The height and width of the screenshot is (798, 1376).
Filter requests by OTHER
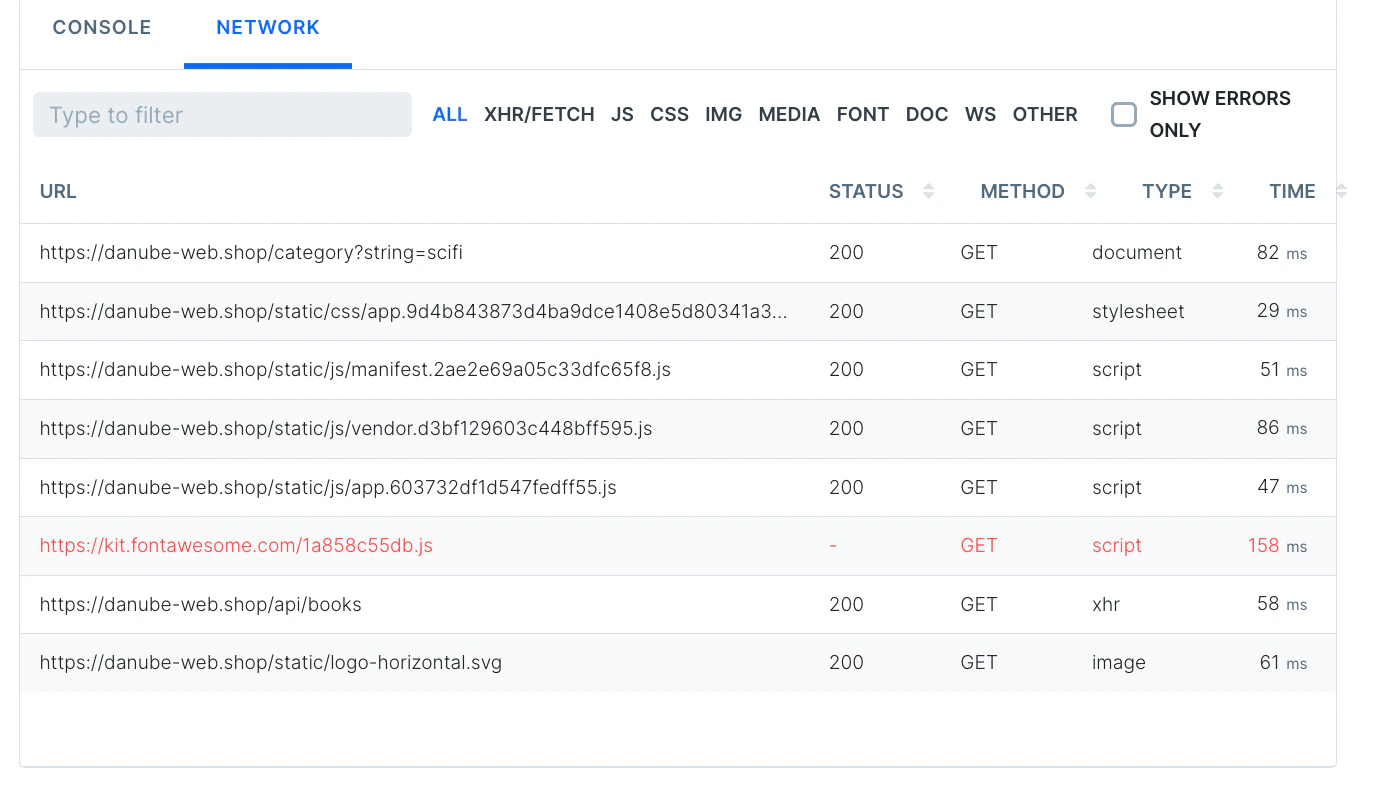click(x=1044, y=114)
